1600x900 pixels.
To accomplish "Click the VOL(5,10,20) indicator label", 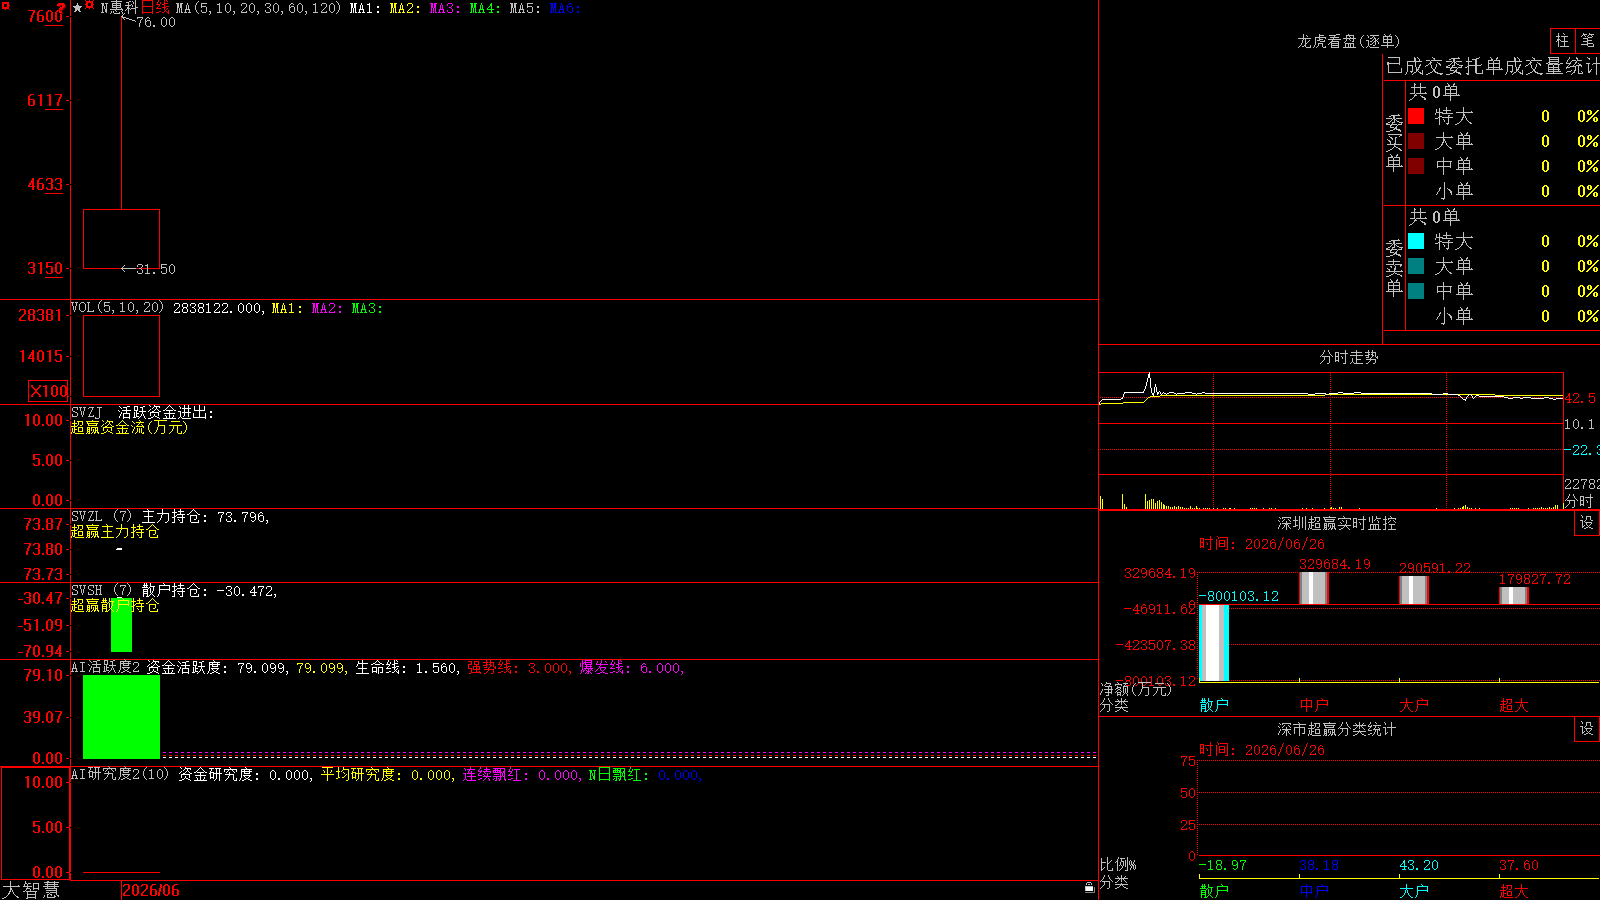I will click(x=117, y=308).
